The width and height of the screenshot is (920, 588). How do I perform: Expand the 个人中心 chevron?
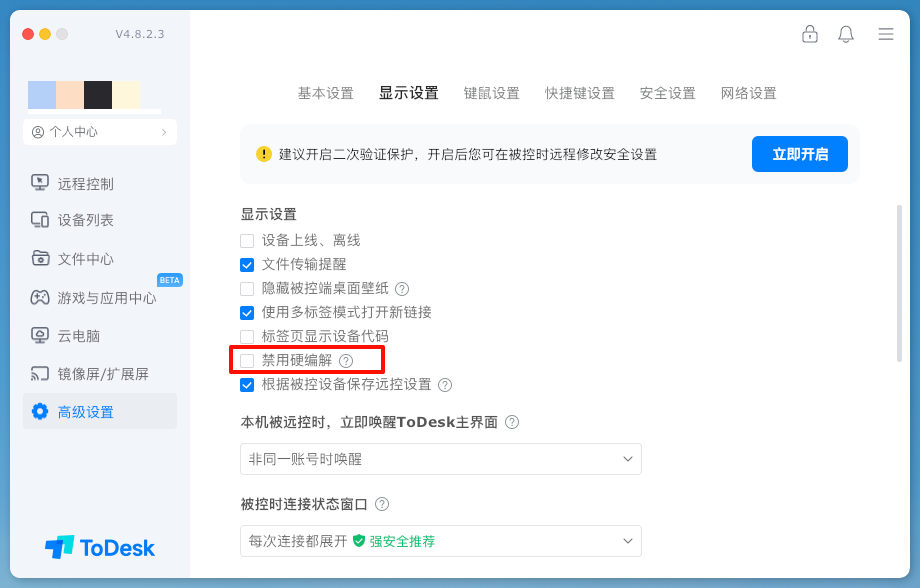coord(164,132)
